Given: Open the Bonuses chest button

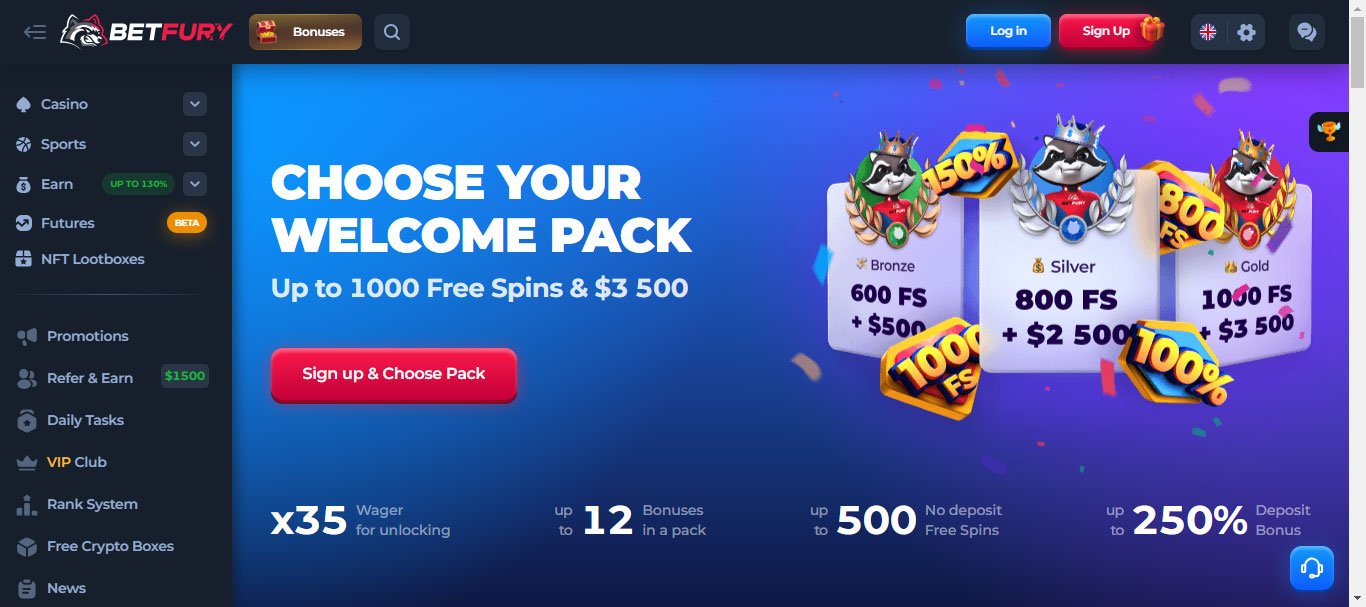Looking at the screenshot, I should tap(305, 32).
